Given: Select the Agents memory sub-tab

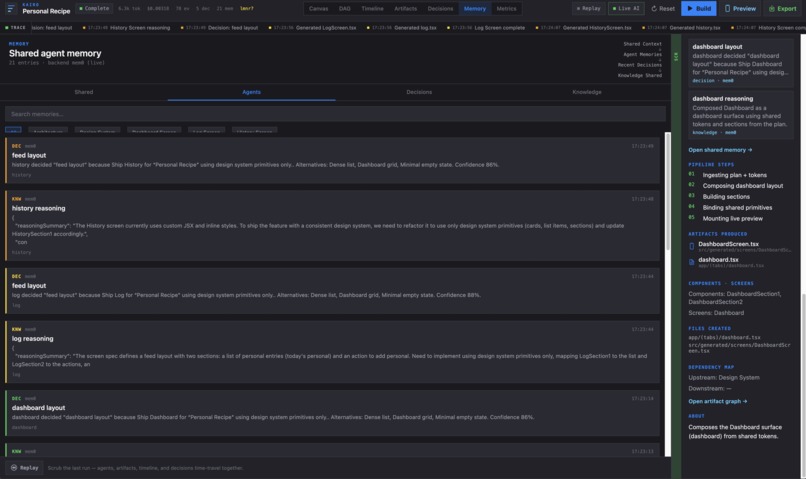Looking at the screenshot, I should pyautogui.click(x=251, y=92).
